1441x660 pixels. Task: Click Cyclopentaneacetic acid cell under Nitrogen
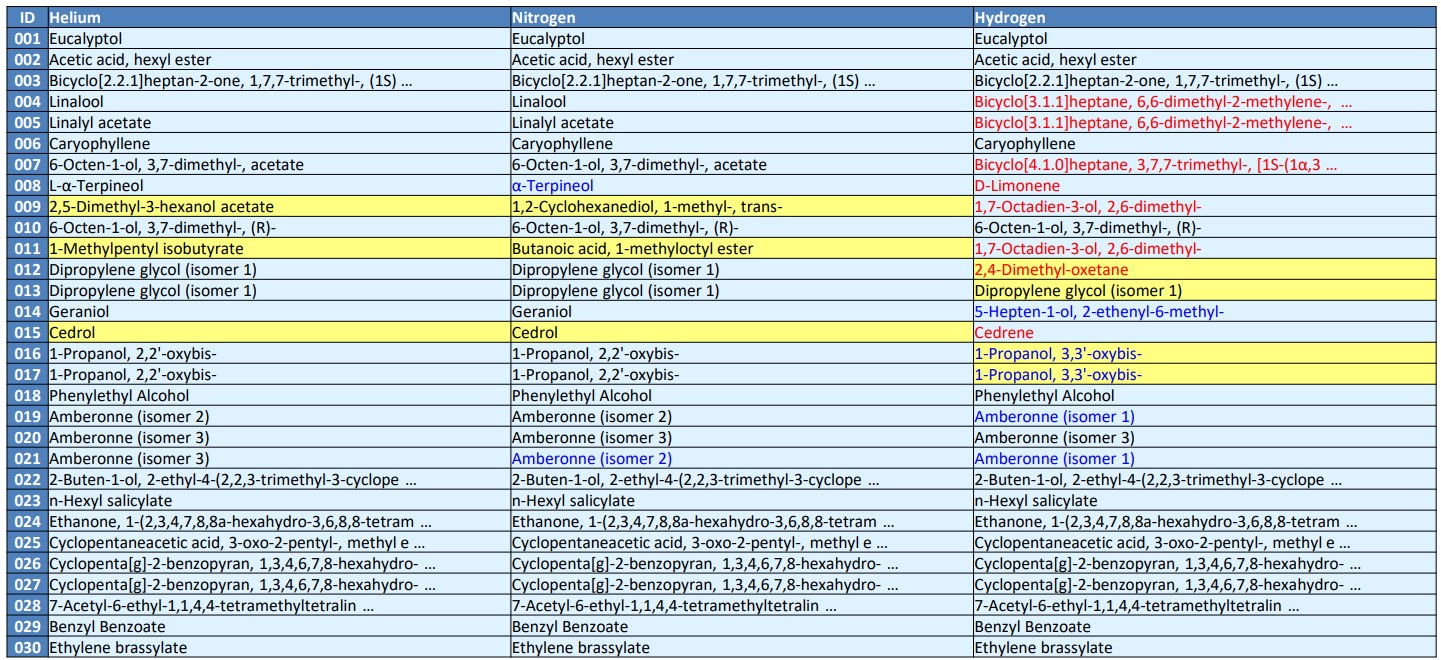tap(741, 543)
